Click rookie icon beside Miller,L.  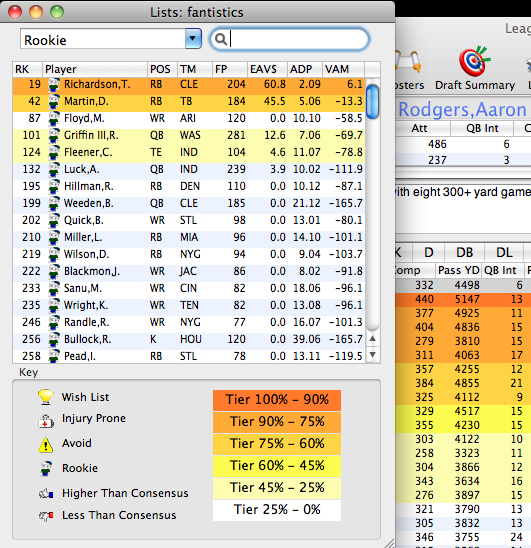[53, 238]
